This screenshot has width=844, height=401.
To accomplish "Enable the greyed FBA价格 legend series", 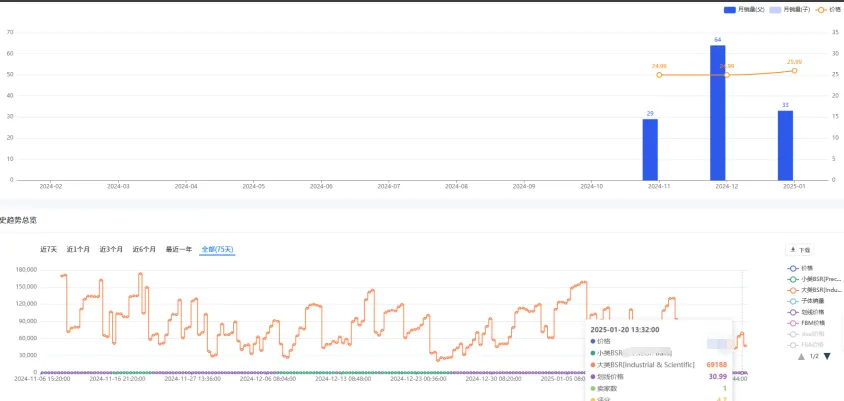I will pyautogui.click(x=806, y=345).
